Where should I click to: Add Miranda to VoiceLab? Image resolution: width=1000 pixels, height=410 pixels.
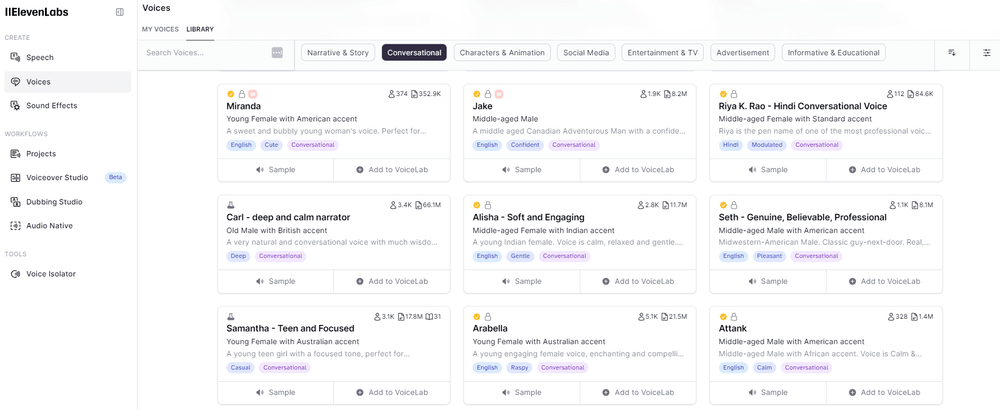pos(392,170)
